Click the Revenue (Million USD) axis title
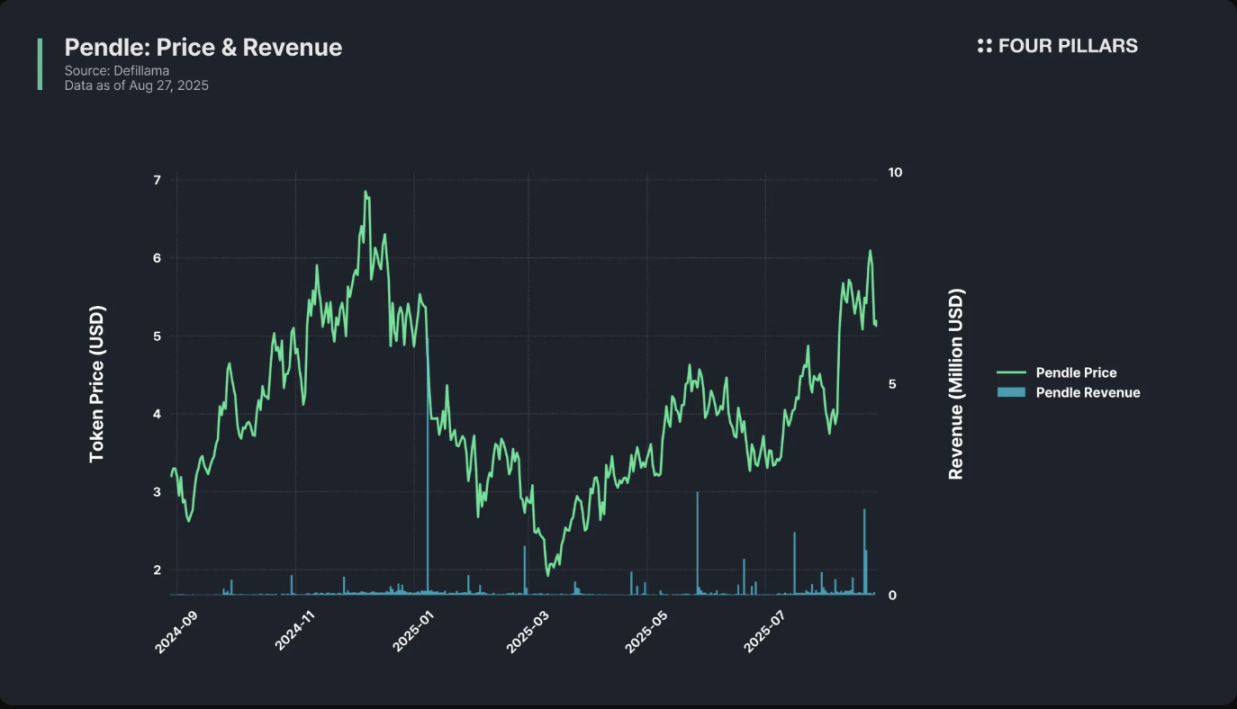The width and height of the screenshot is (1237, 709). (x=956, y=385)
